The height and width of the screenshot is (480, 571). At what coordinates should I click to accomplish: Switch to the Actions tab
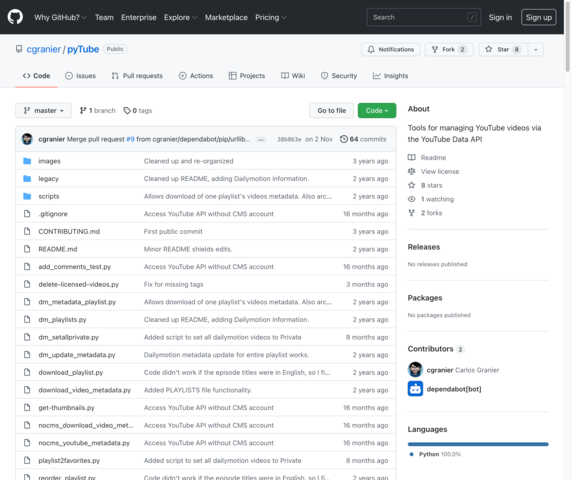coord(196,76)
